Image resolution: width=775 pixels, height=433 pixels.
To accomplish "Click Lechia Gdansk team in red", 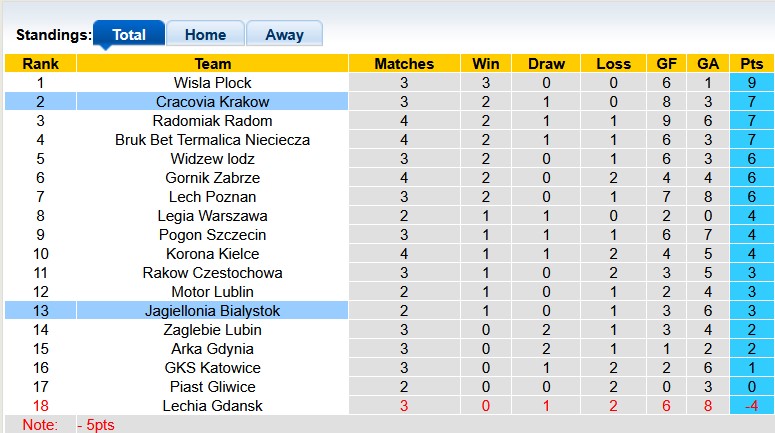I will [x=212, y=406].
